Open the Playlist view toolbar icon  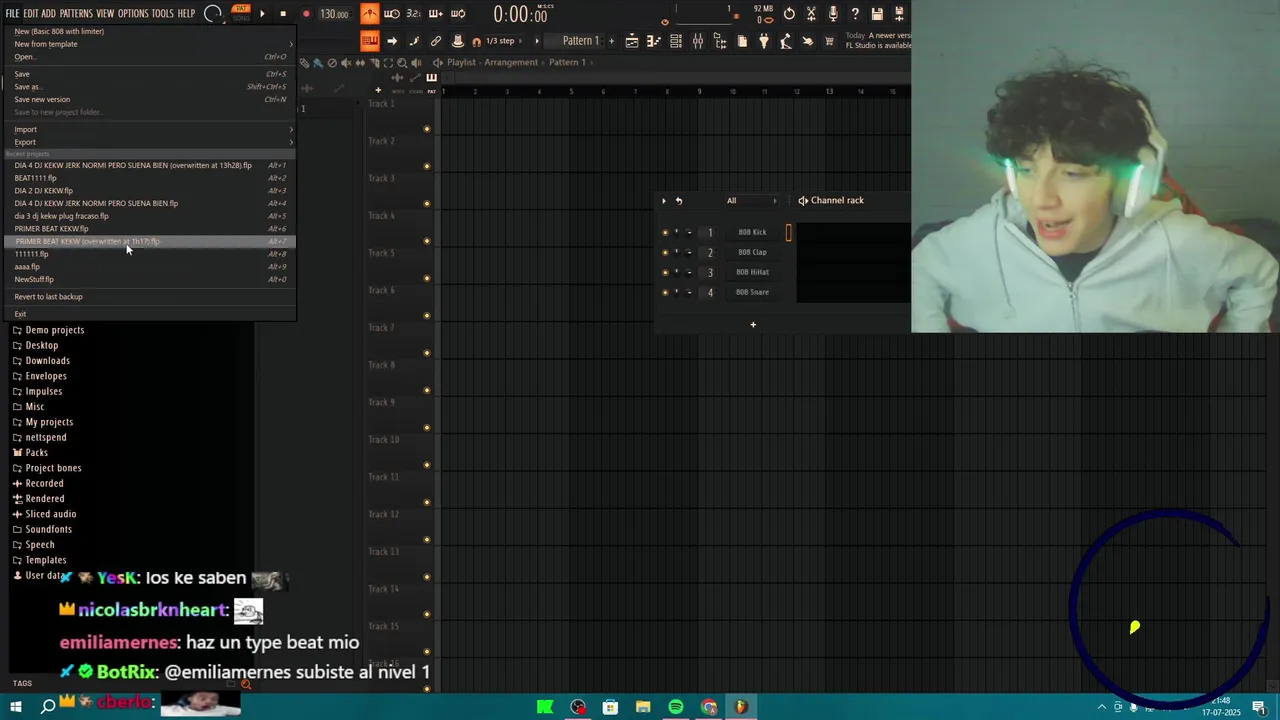pyautogui.click(x=632, y=41)
